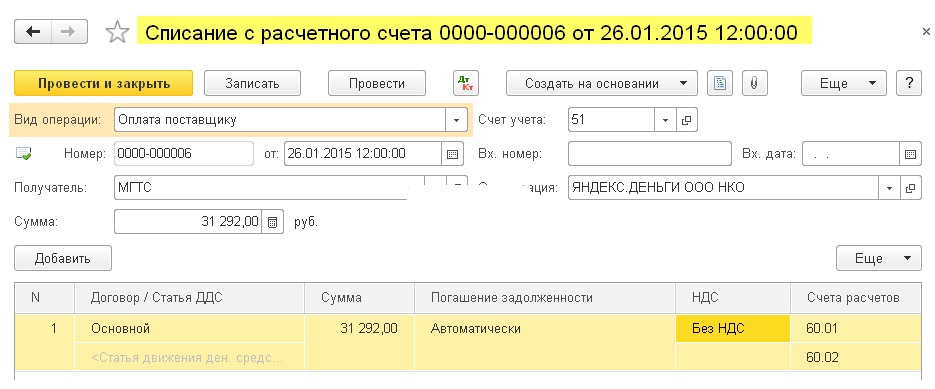Select the Без НДС cell
The image size is (935, 389).
(x=733, y=328)
